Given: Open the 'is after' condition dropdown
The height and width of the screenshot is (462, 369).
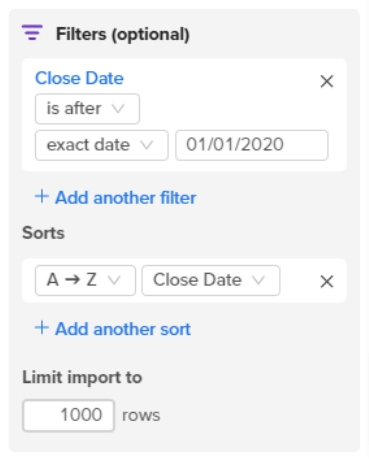Looking at the screenshot, I should [x=87, y=109].
